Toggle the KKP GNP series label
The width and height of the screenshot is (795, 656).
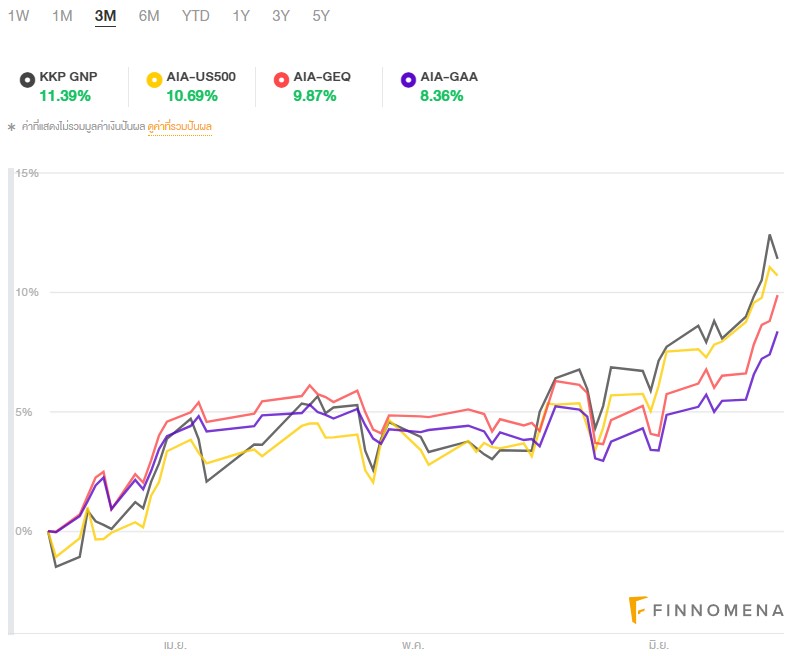[x=68, y=77]
